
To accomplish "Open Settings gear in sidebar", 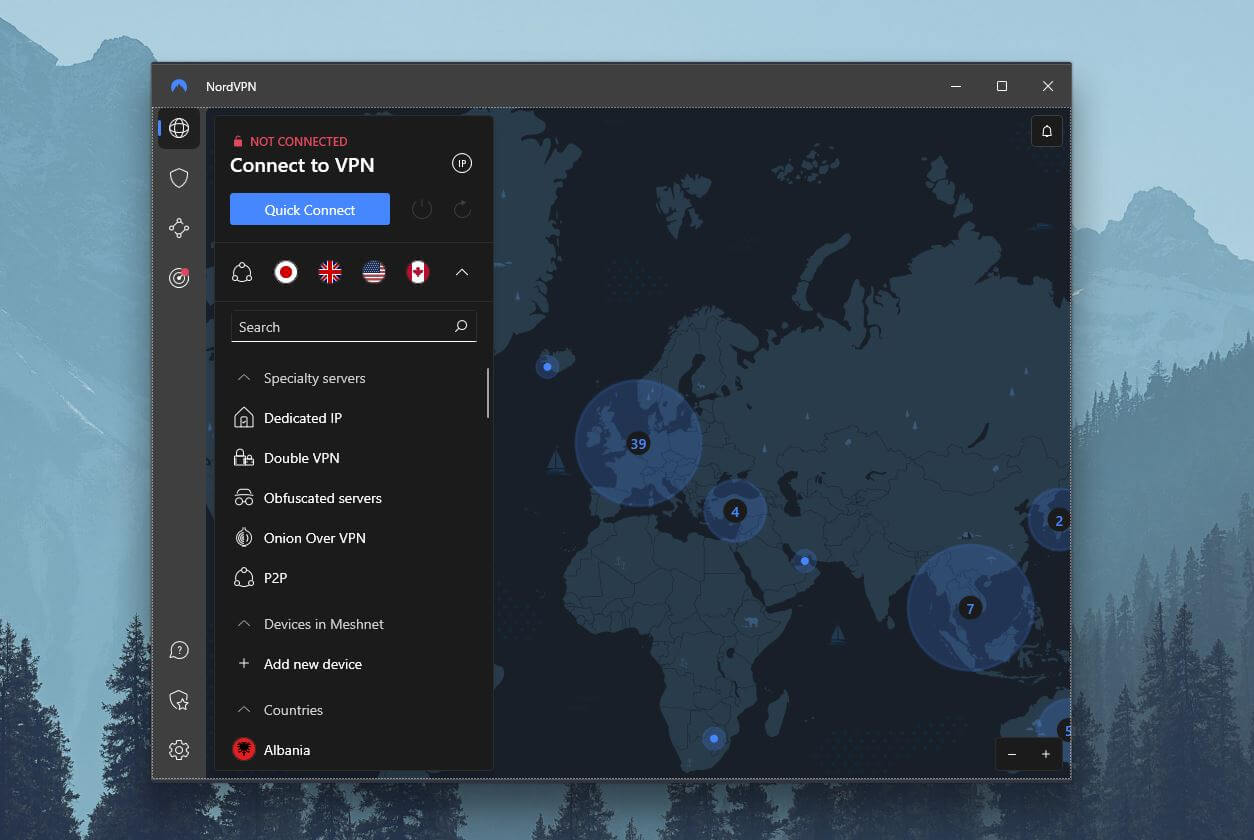I will (179, 749).
